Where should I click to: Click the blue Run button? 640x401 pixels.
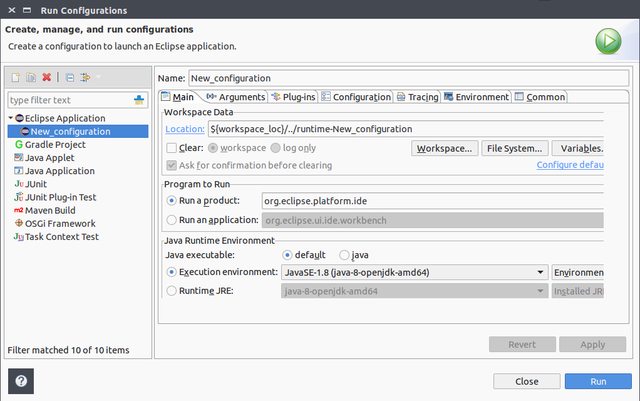(x=598, y=381)
